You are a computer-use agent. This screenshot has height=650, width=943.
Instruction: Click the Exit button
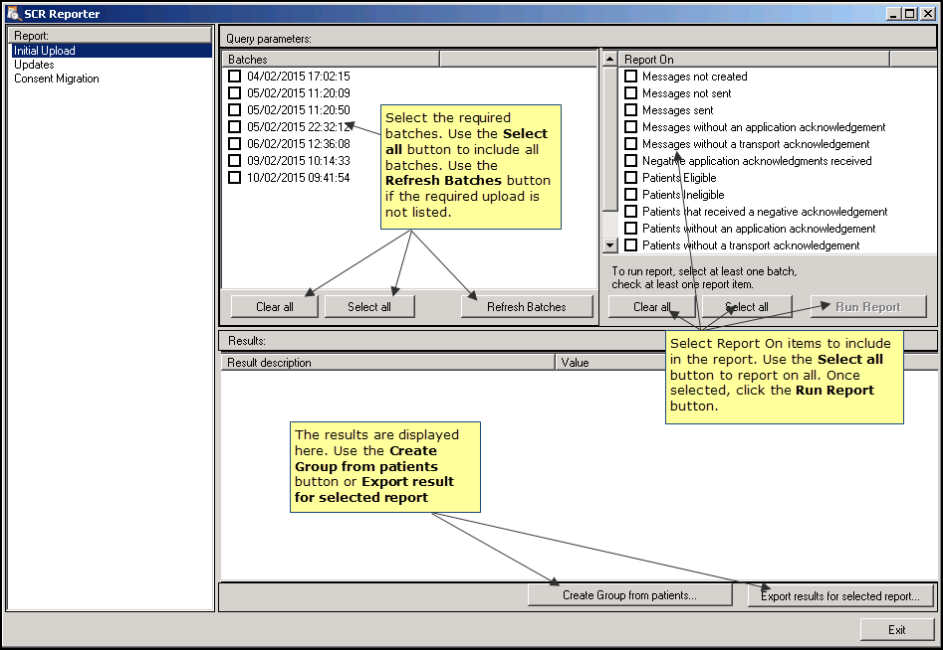tap(897, 630)
